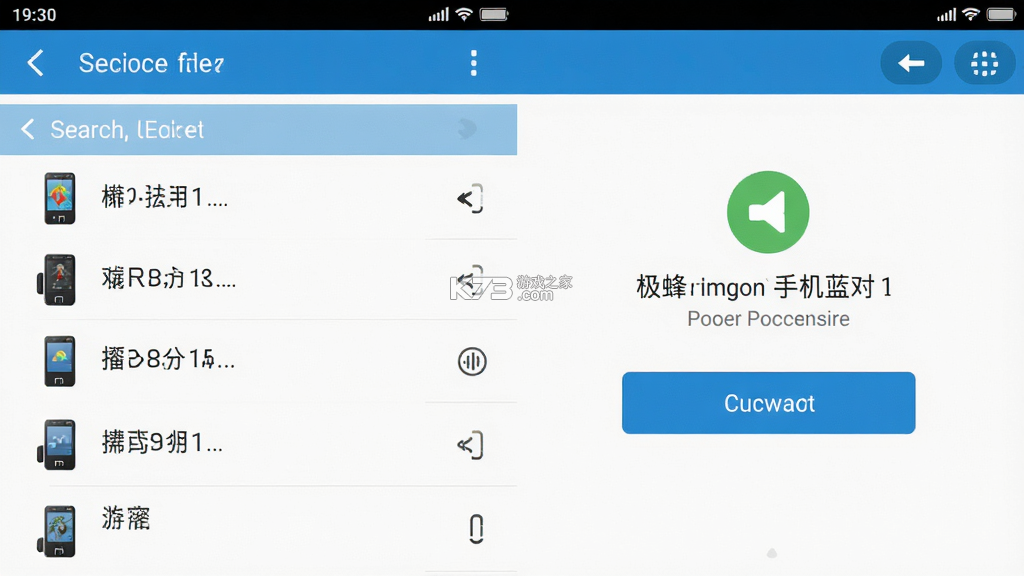Screen dimensions: 1024x576
Task: Click the device title containing 'rimgon'
Action: (765, 287)
